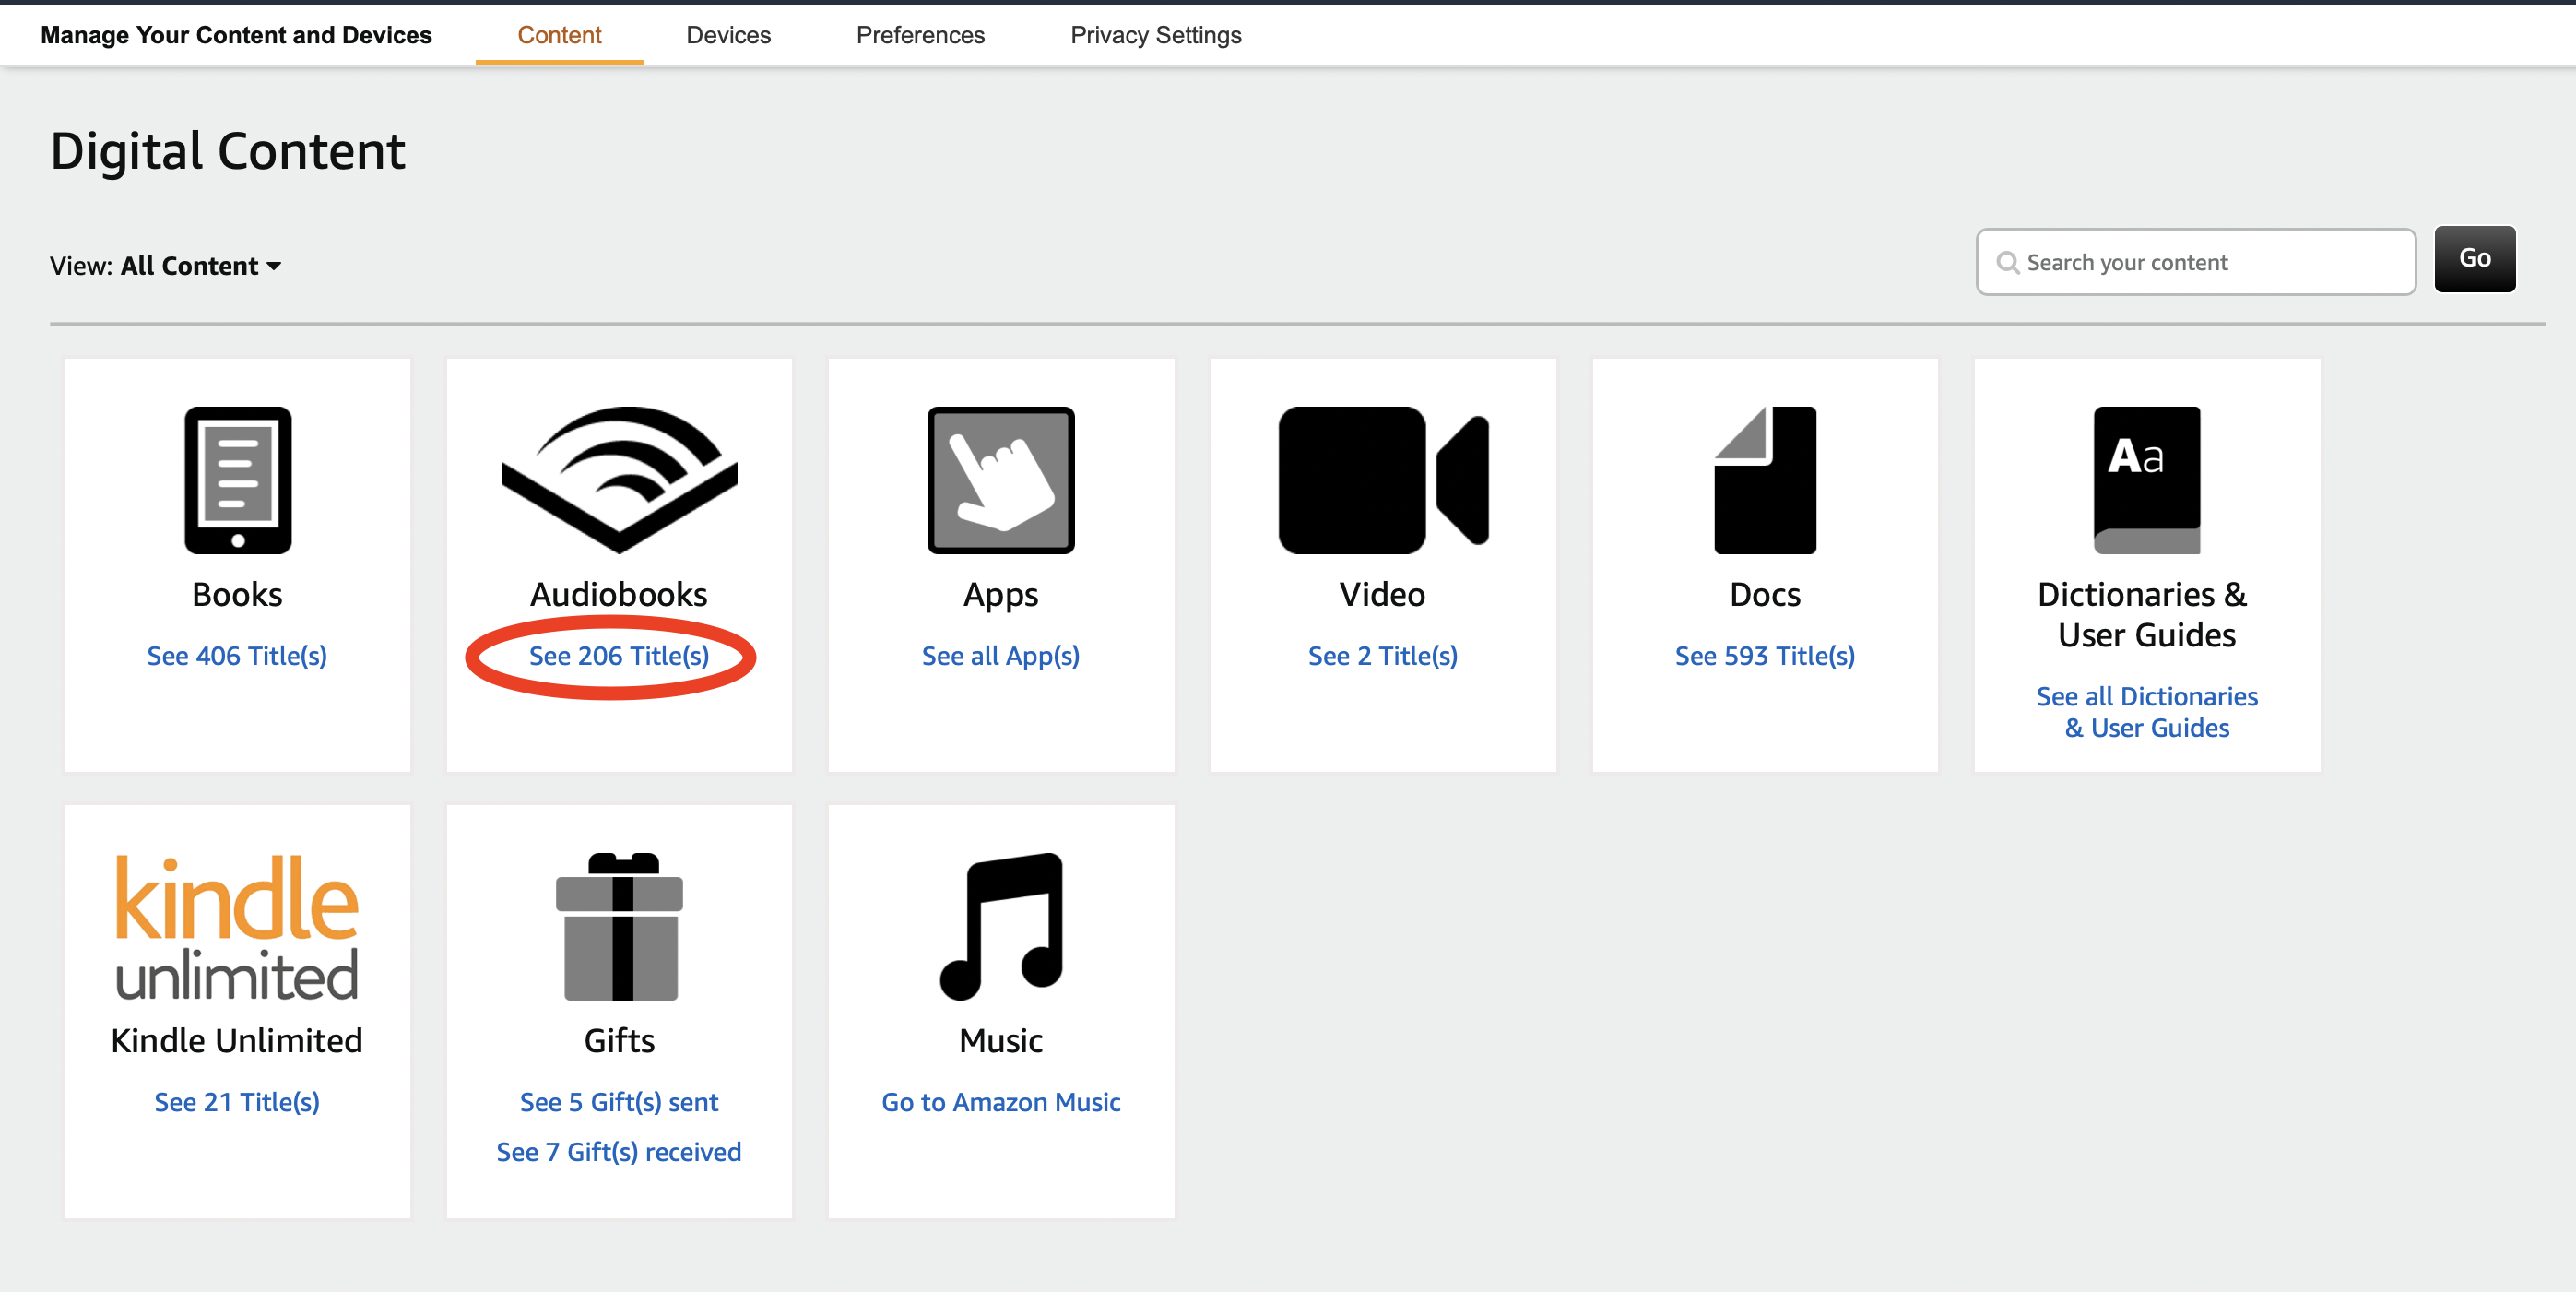This screenshot has width=2576, height=1292.
Task: Click Privacy Settings menu item
Action: pos(1153,33)
